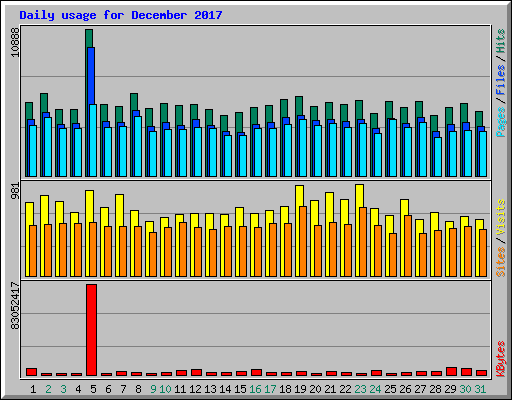Select the cyan pages bar for day 8
Screen dimensions: 512x400
point(138,146)
